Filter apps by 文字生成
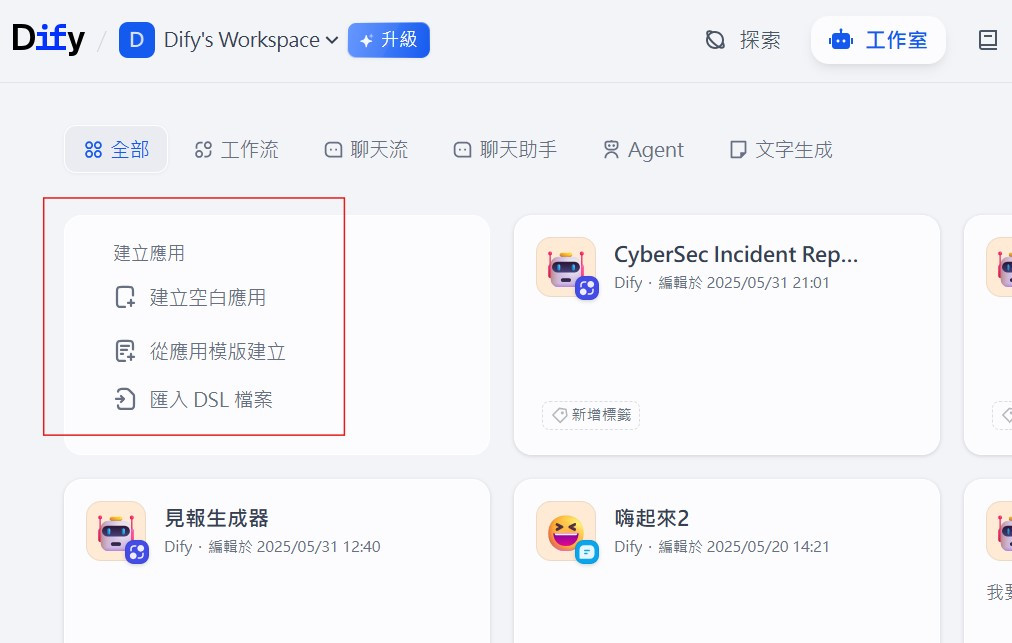The height and width of the screenshot is (643, 1012). (781, 150)
